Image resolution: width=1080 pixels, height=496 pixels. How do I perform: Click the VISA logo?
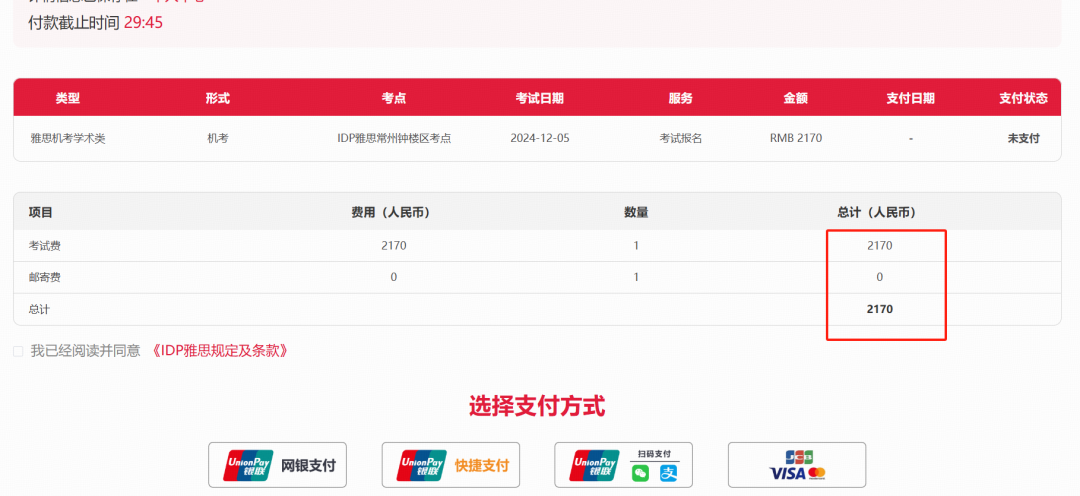pyautogui.click(x=788, y=473)
